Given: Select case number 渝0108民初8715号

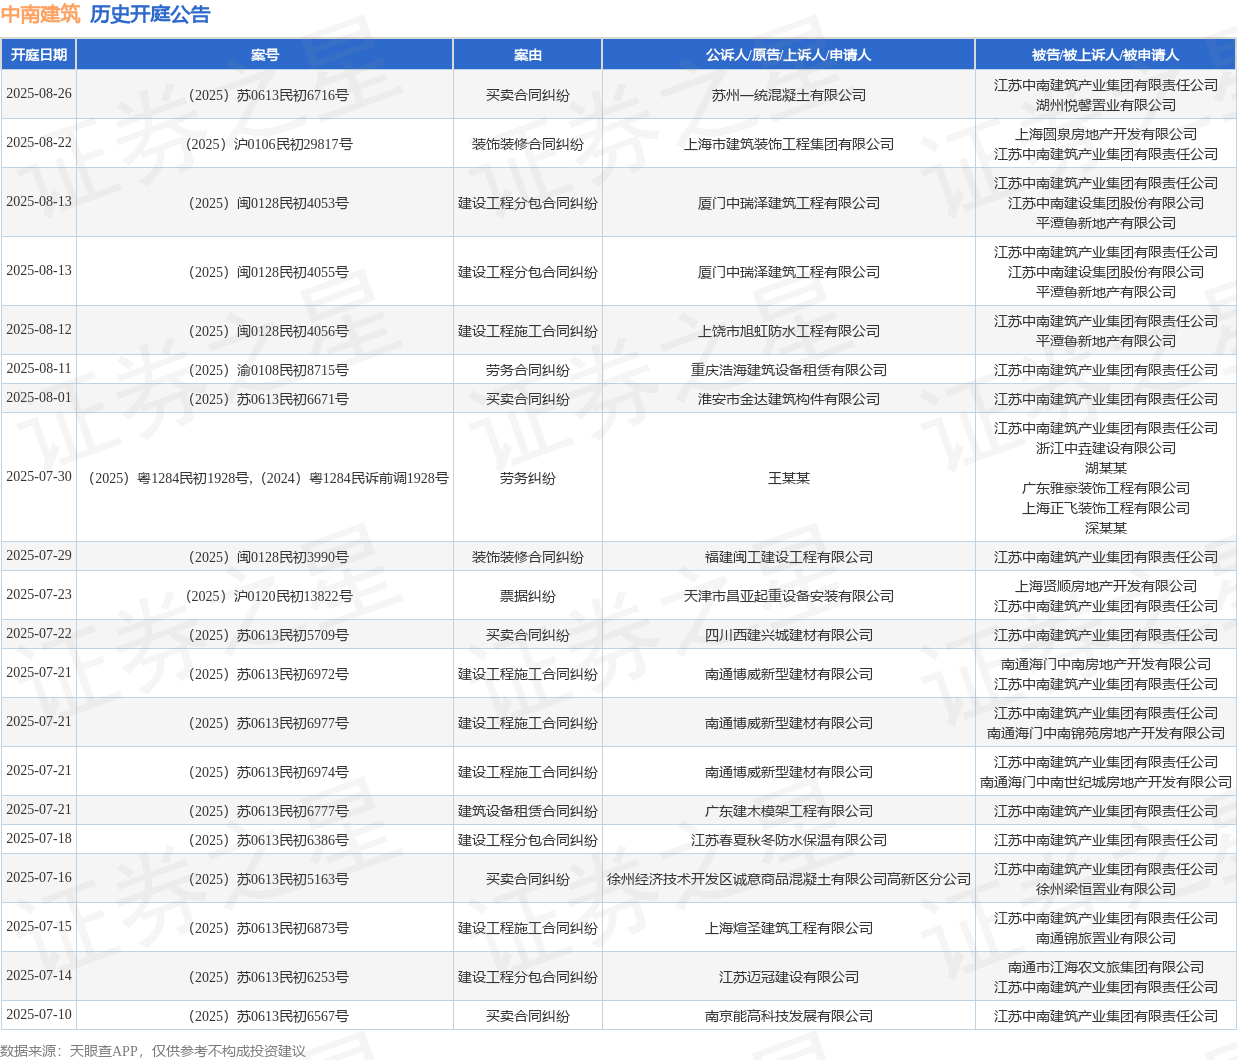Looking at the screenshot, I should click(x=265, y=370).
